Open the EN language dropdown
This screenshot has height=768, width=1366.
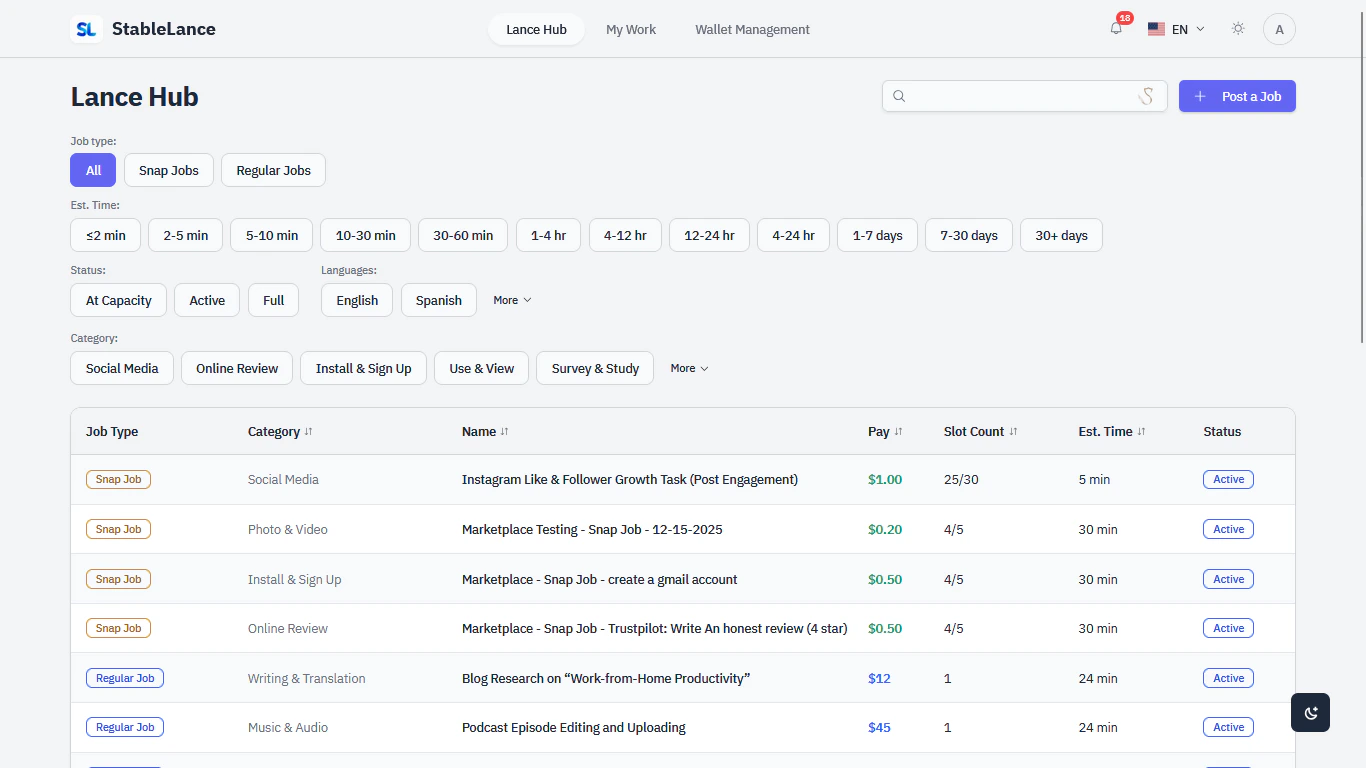[x=1176, y=29]
